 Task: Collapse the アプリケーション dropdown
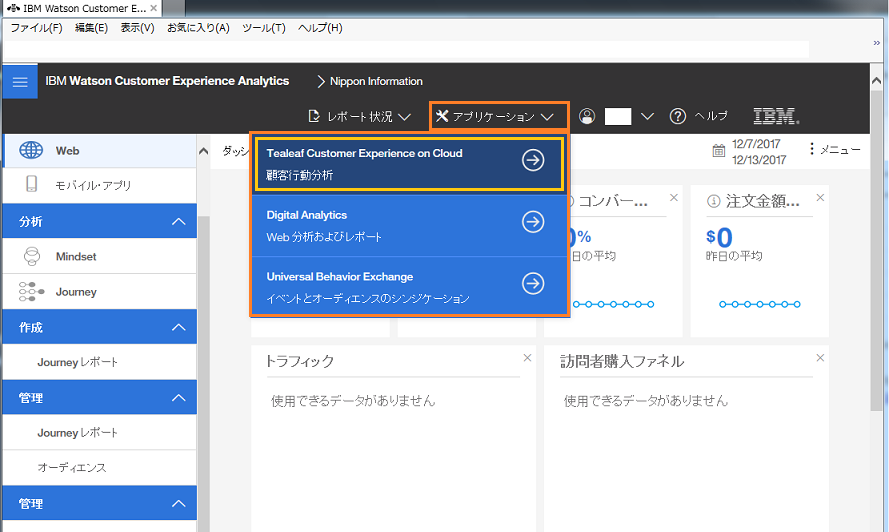tap(547, 117)
